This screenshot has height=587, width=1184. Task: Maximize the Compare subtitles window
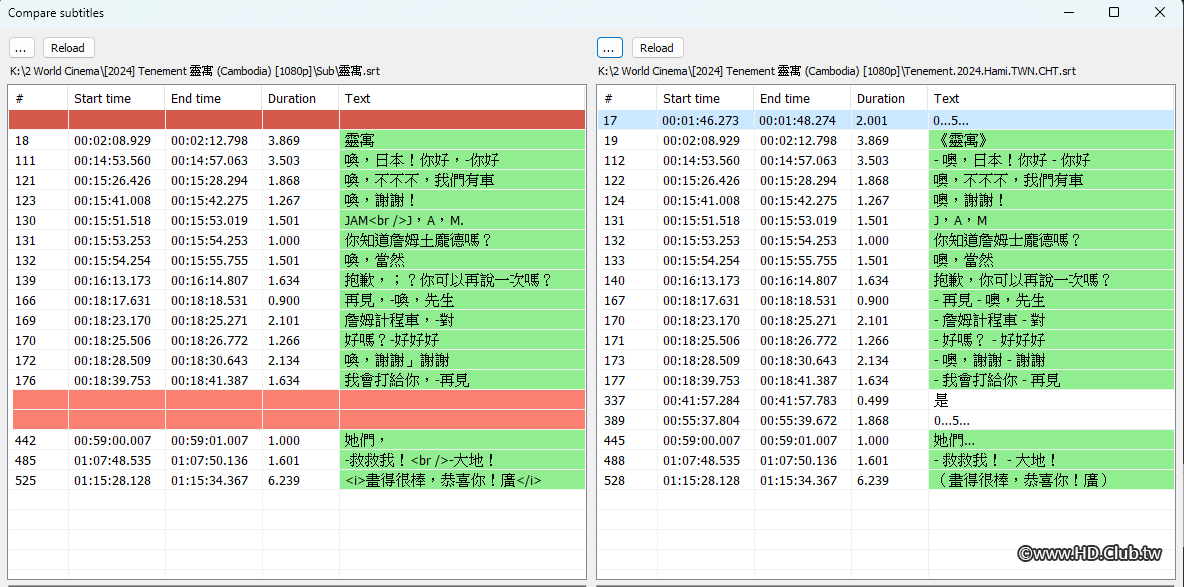click(1114, 12)
